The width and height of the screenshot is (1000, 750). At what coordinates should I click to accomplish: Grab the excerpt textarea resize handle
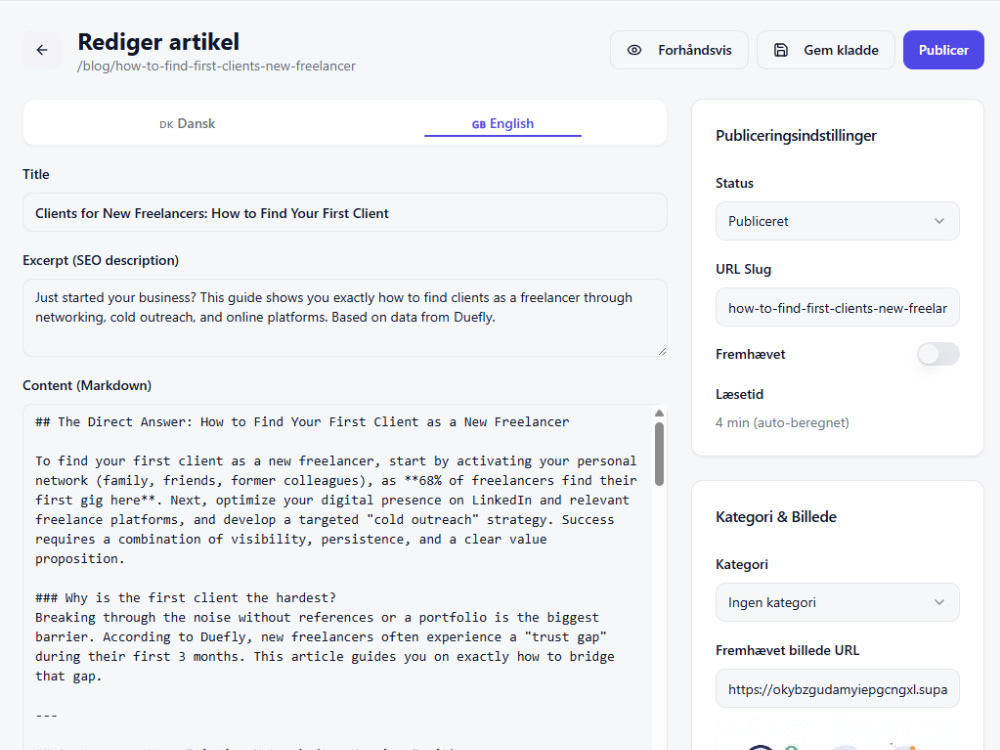[662, 351]
